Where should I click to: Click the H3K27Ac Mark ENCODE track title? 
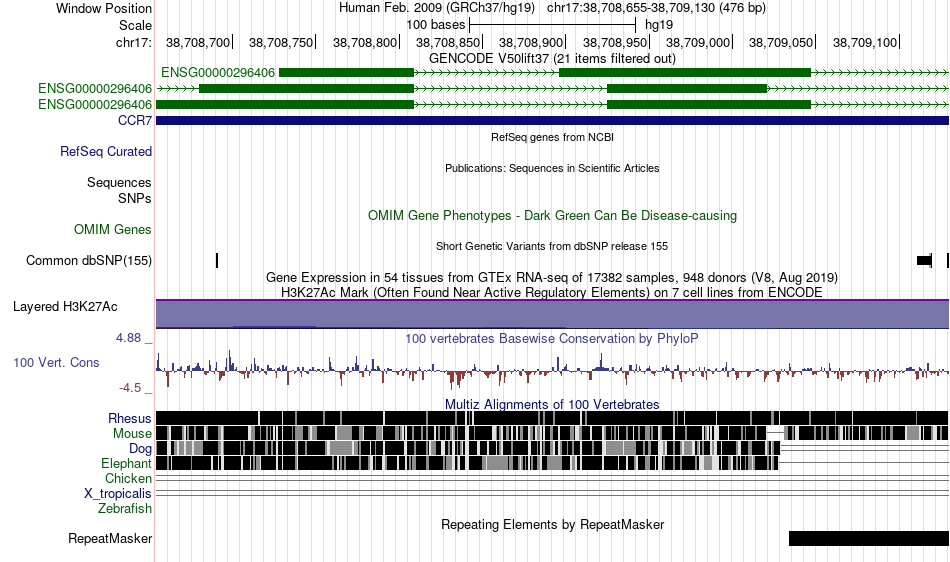pos(552,293)
